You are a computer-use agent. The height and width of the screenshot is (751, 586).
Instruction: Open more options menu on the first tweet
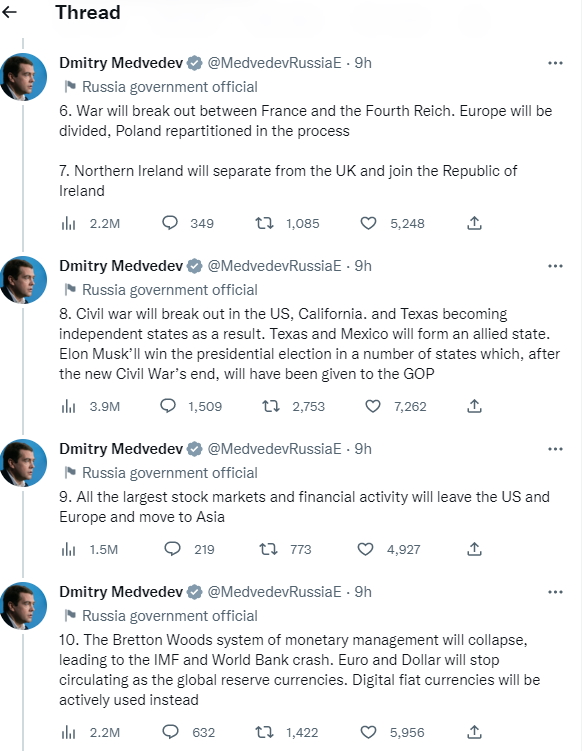click(555, 63)
